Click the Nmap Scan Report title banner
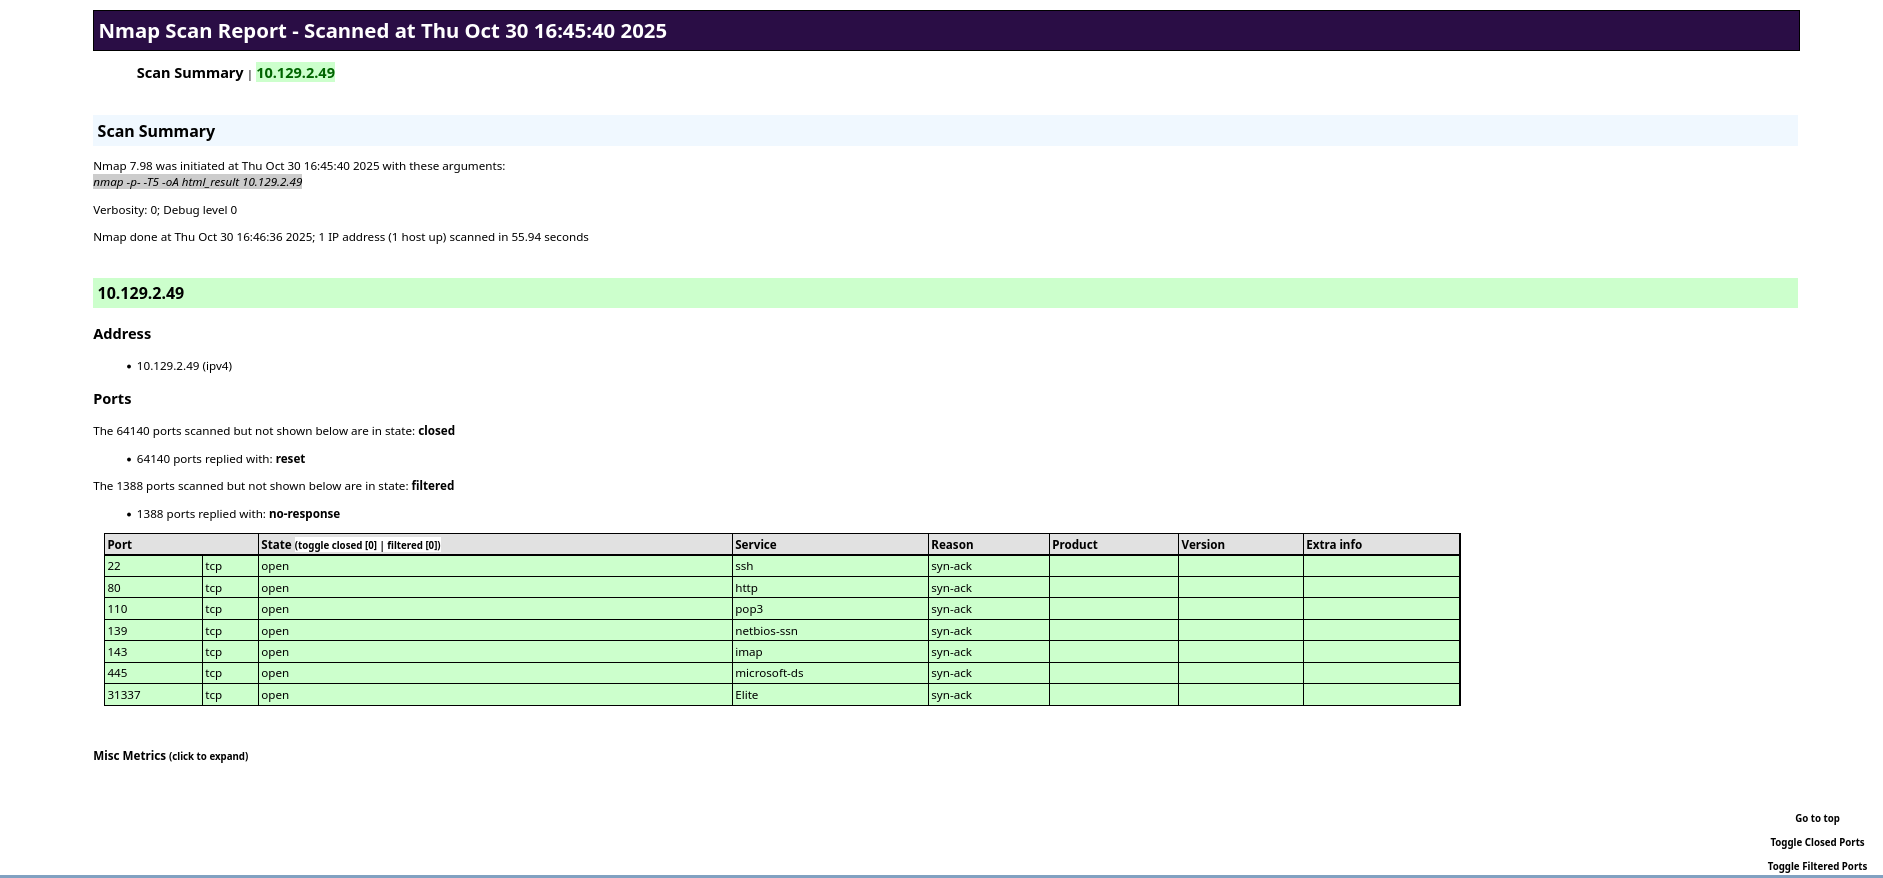This screenshot has height=878, width=1883. pos(945,31)
